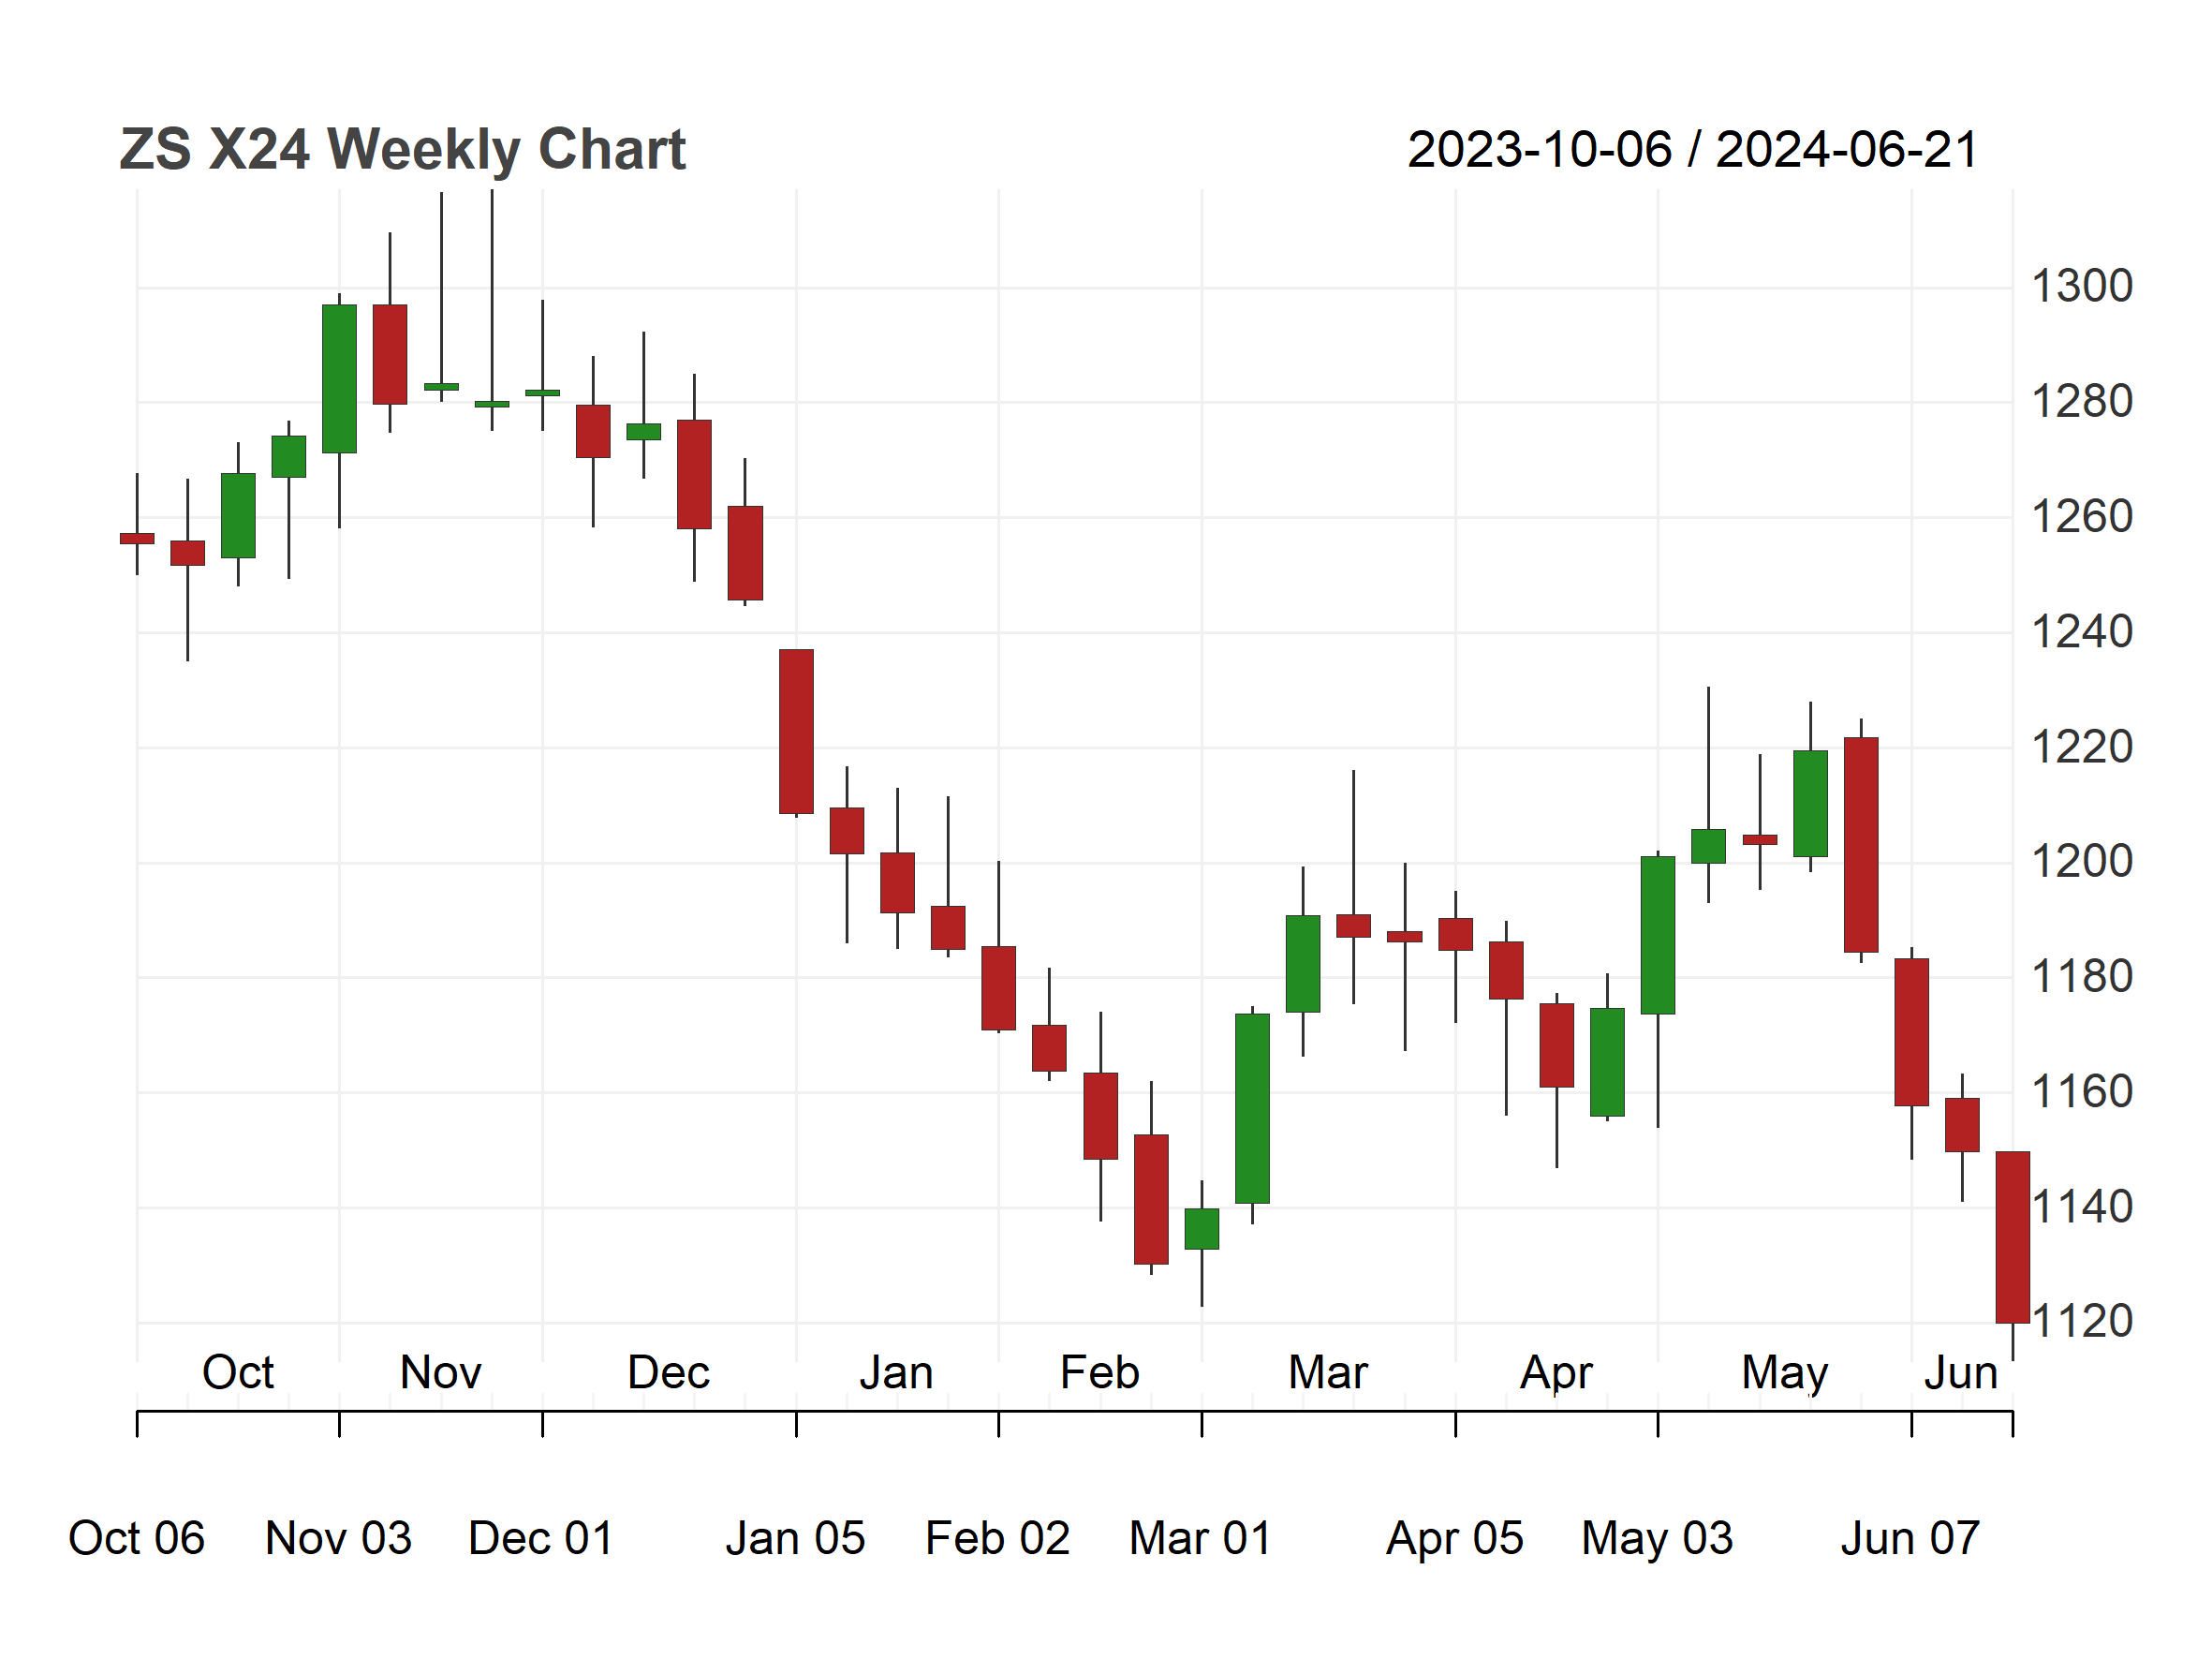Select the Nov 03 date axis label
Image resolution: width=2212 pixels, height=1659 pixels.
tap(338, 1538)
